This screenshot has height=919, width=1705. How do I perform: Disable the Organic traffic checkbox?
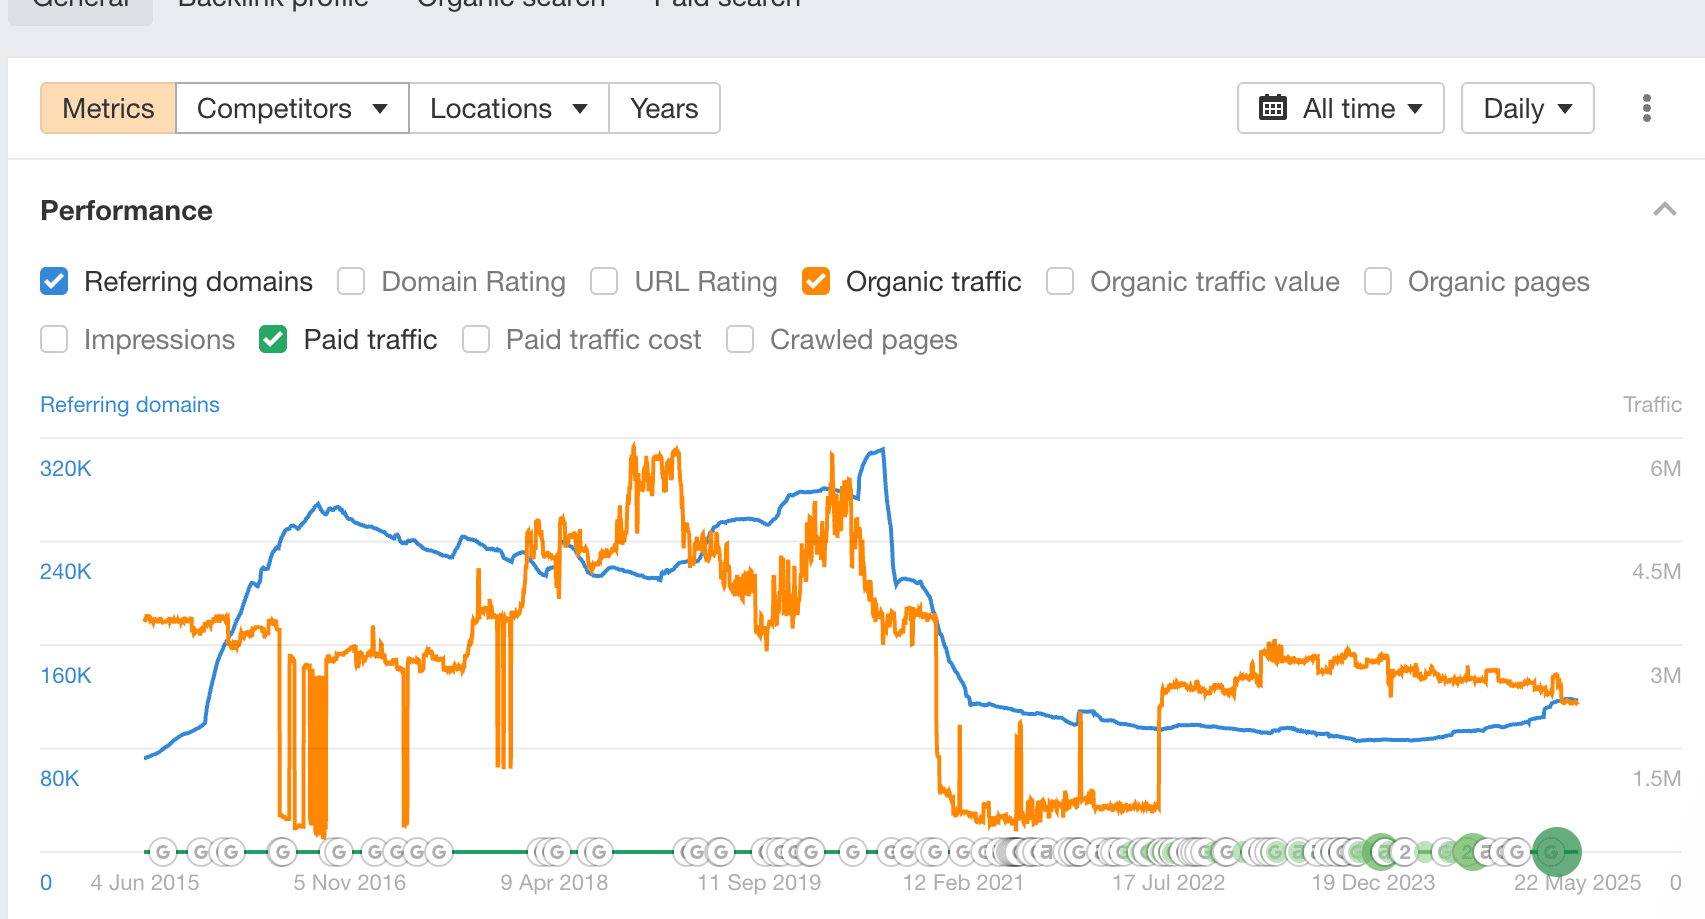point(816,282)
